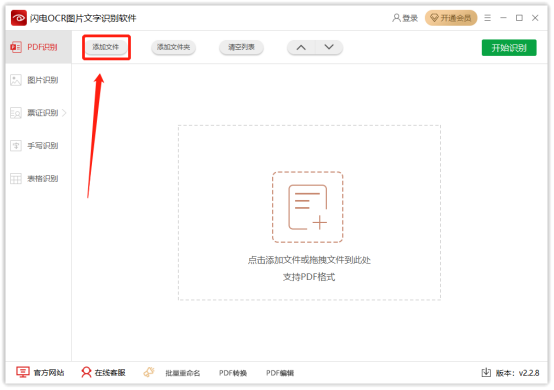Maximize the OCR software window
Viewport: 554px width, 390px height.
(x=519, y=18)
